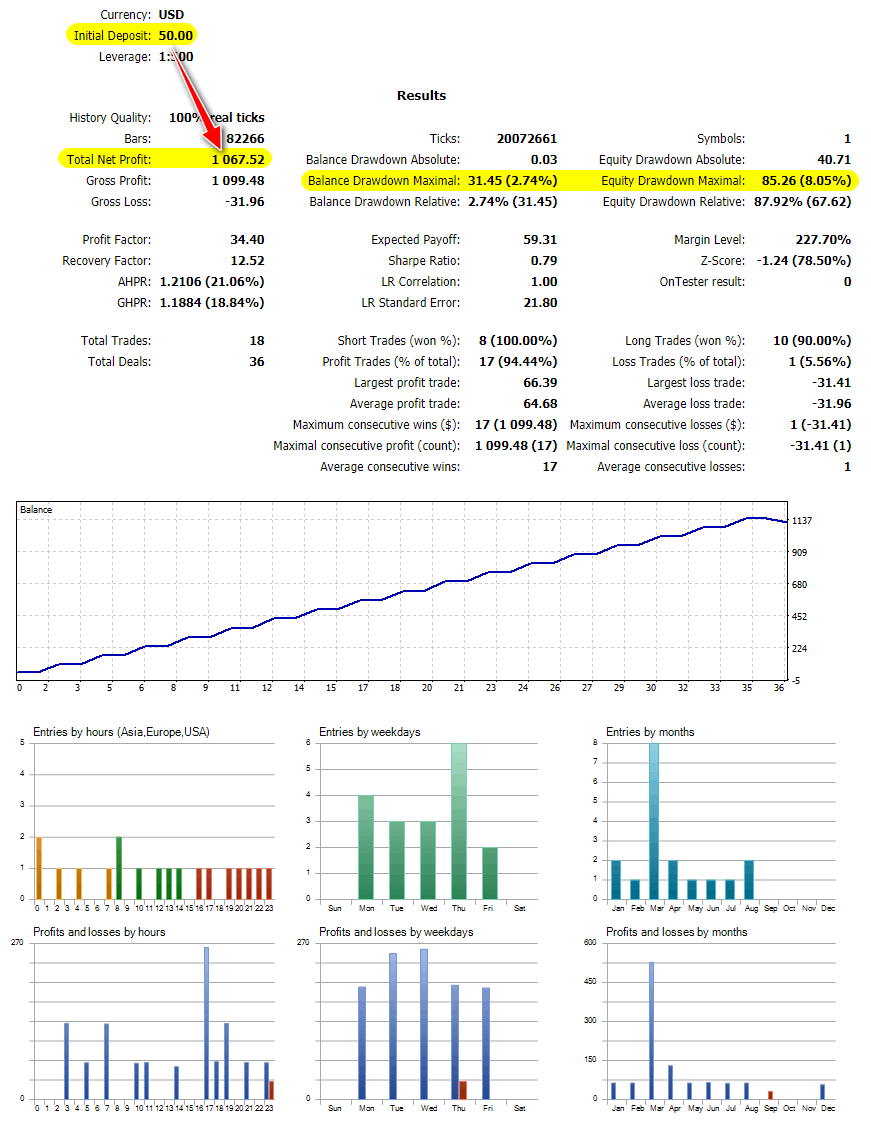Image resolution: width=871 pixels, height=1134 pixels.
Task: Select Balance Drawdown Relative value 2.74% (31.45)
Action: point(512,201)
